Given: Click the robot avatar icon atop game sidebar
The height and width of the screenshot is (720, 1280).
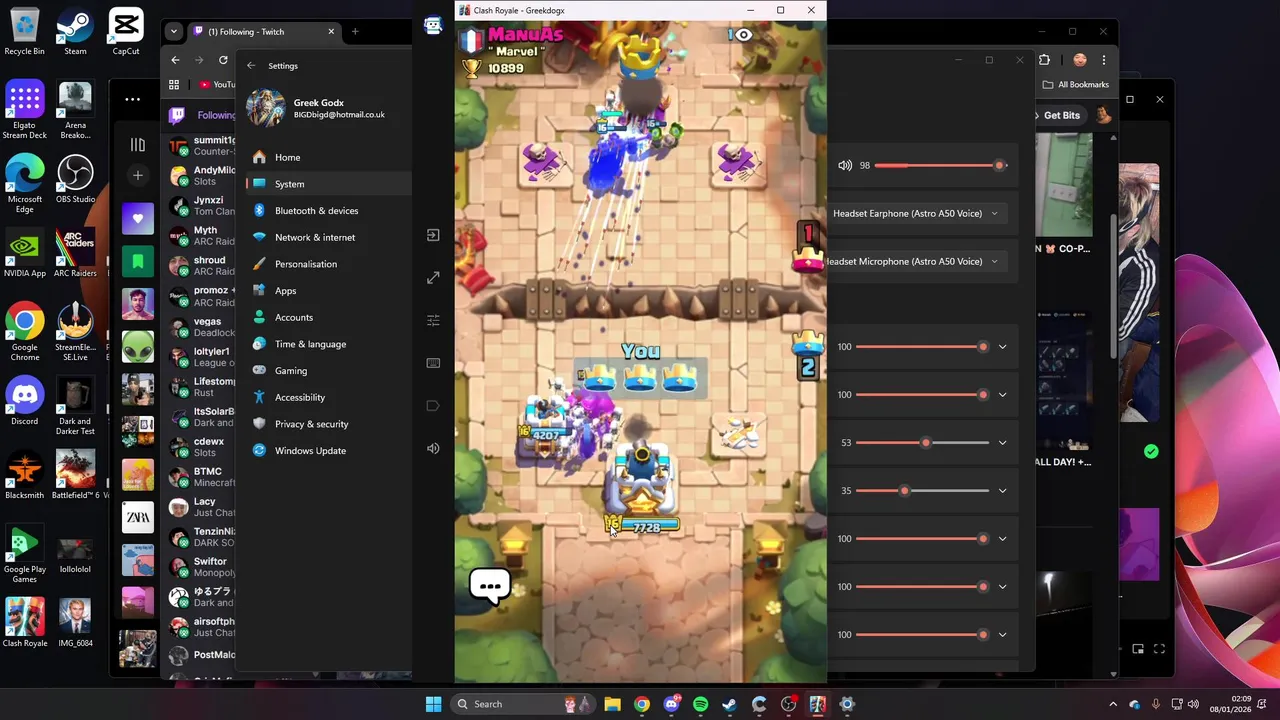Looking at the screenshot, I should click(433, 26).
